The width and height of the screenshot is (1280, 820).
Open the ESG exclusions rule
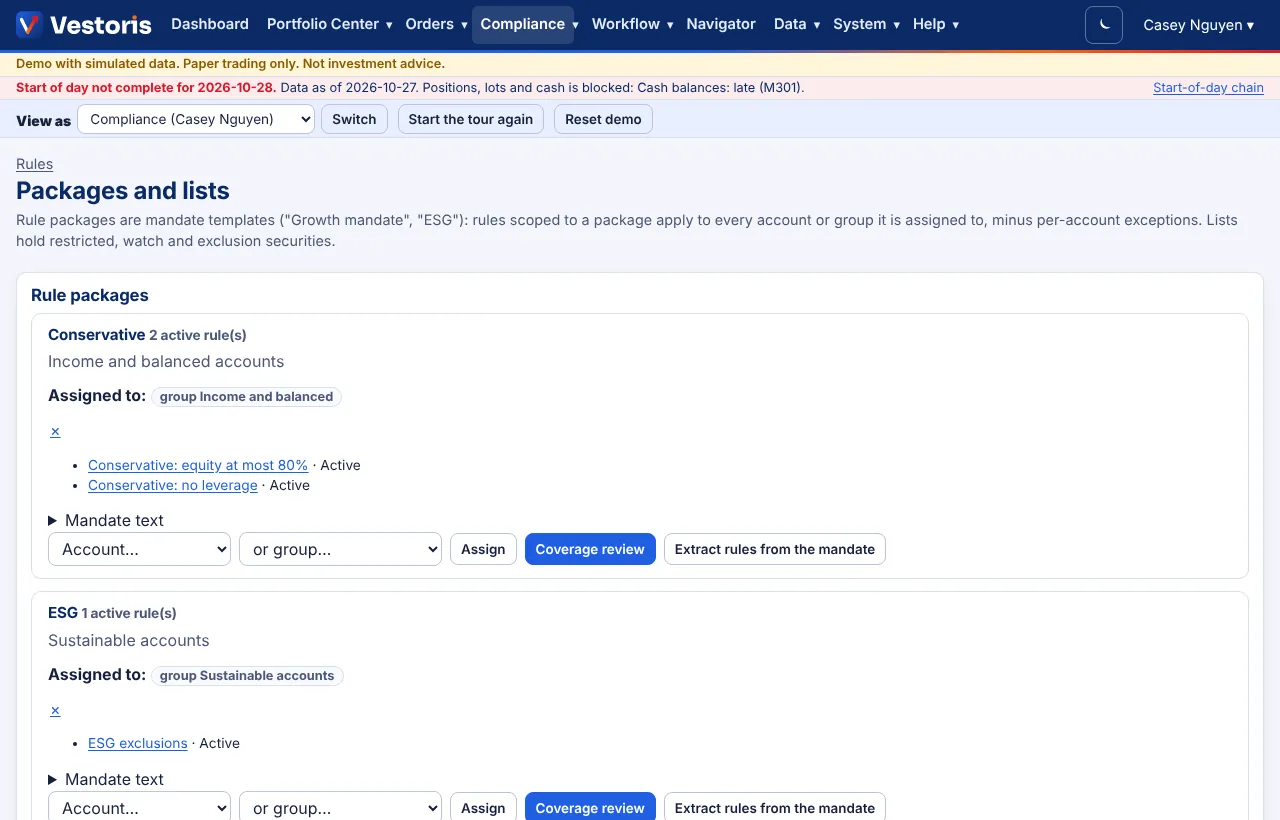(138, 743)
